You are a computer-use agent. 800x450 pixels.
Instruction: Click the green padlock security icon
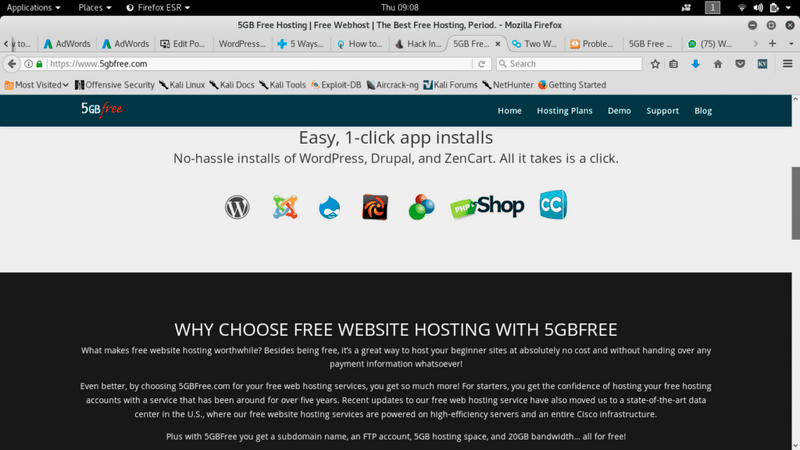tap(39, 64)
